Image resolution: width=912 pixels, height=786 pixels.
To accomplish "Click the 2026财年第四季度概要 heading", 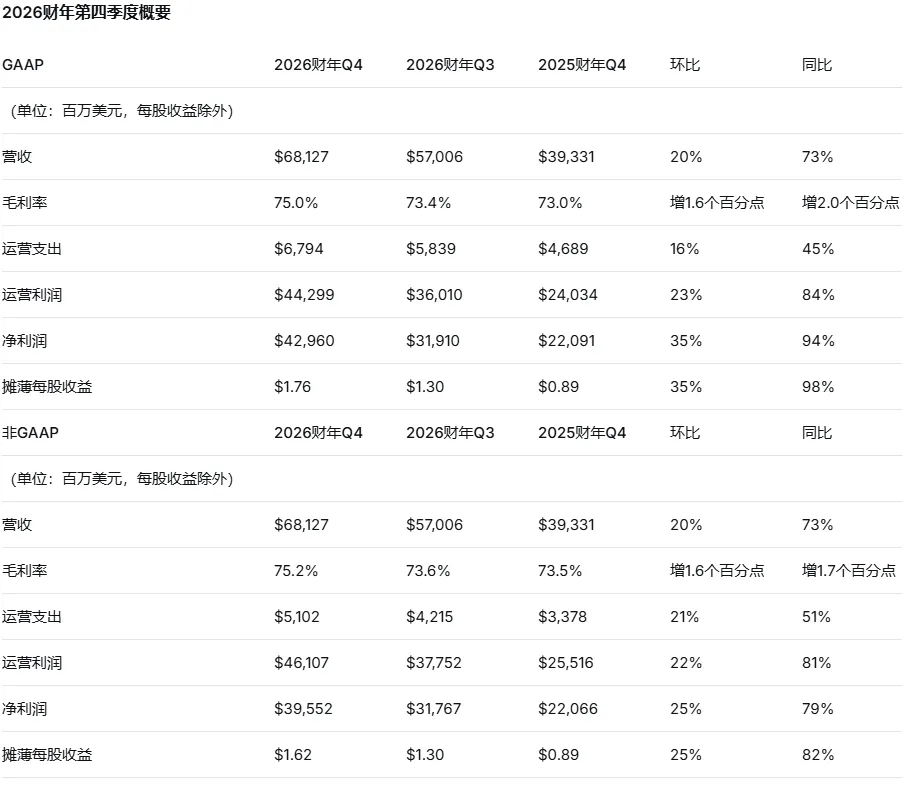I will [86, 12].
